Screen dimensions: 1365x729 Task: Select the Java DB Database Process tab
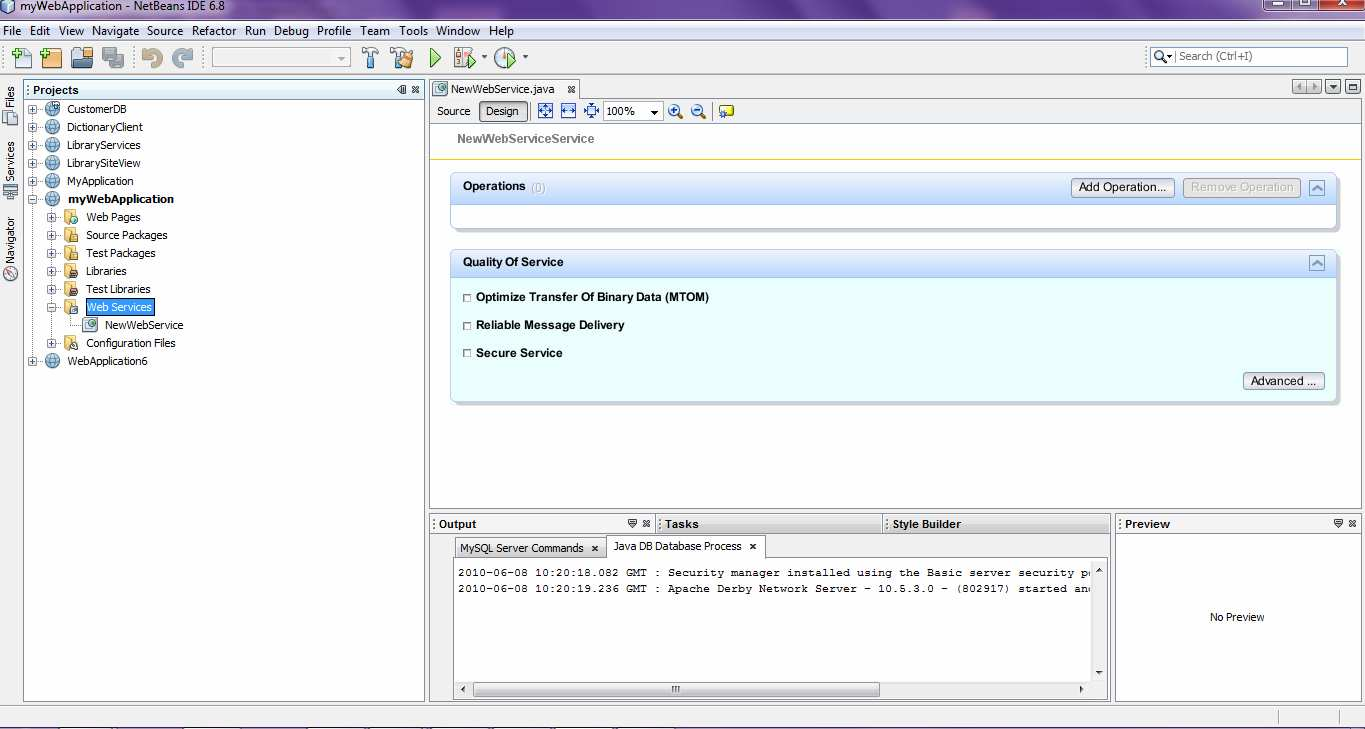(677, 546)
